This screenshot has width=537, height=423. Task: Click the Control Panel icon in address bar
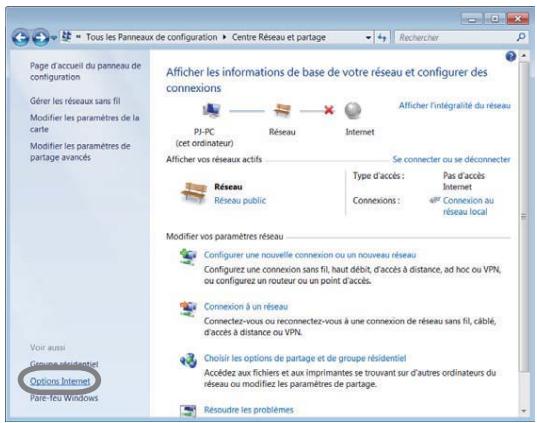point(66,37)
